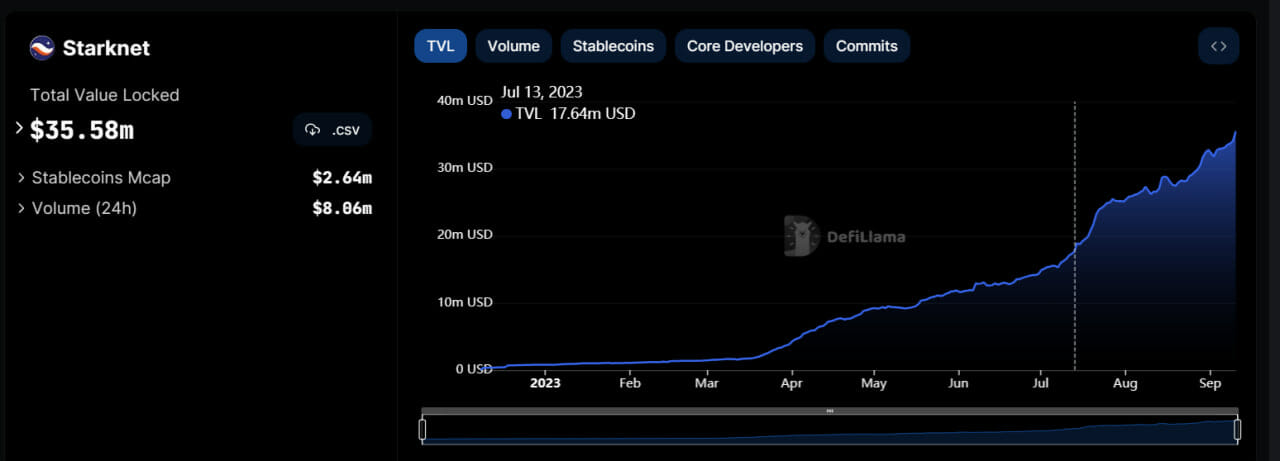Click the Jun x-axis label
The image size is (1280, 461).
tap(958, 383)
